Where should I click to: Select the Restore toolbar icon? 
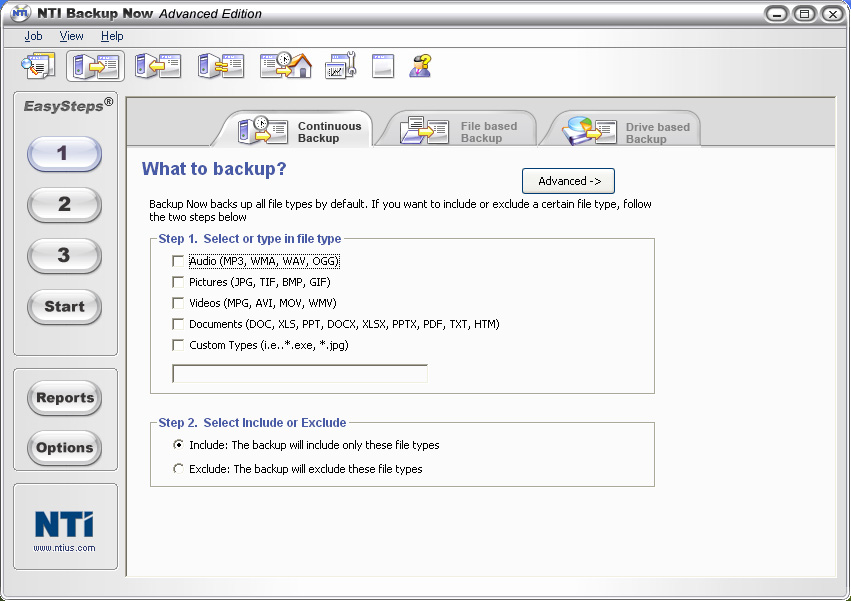[157, 66]
